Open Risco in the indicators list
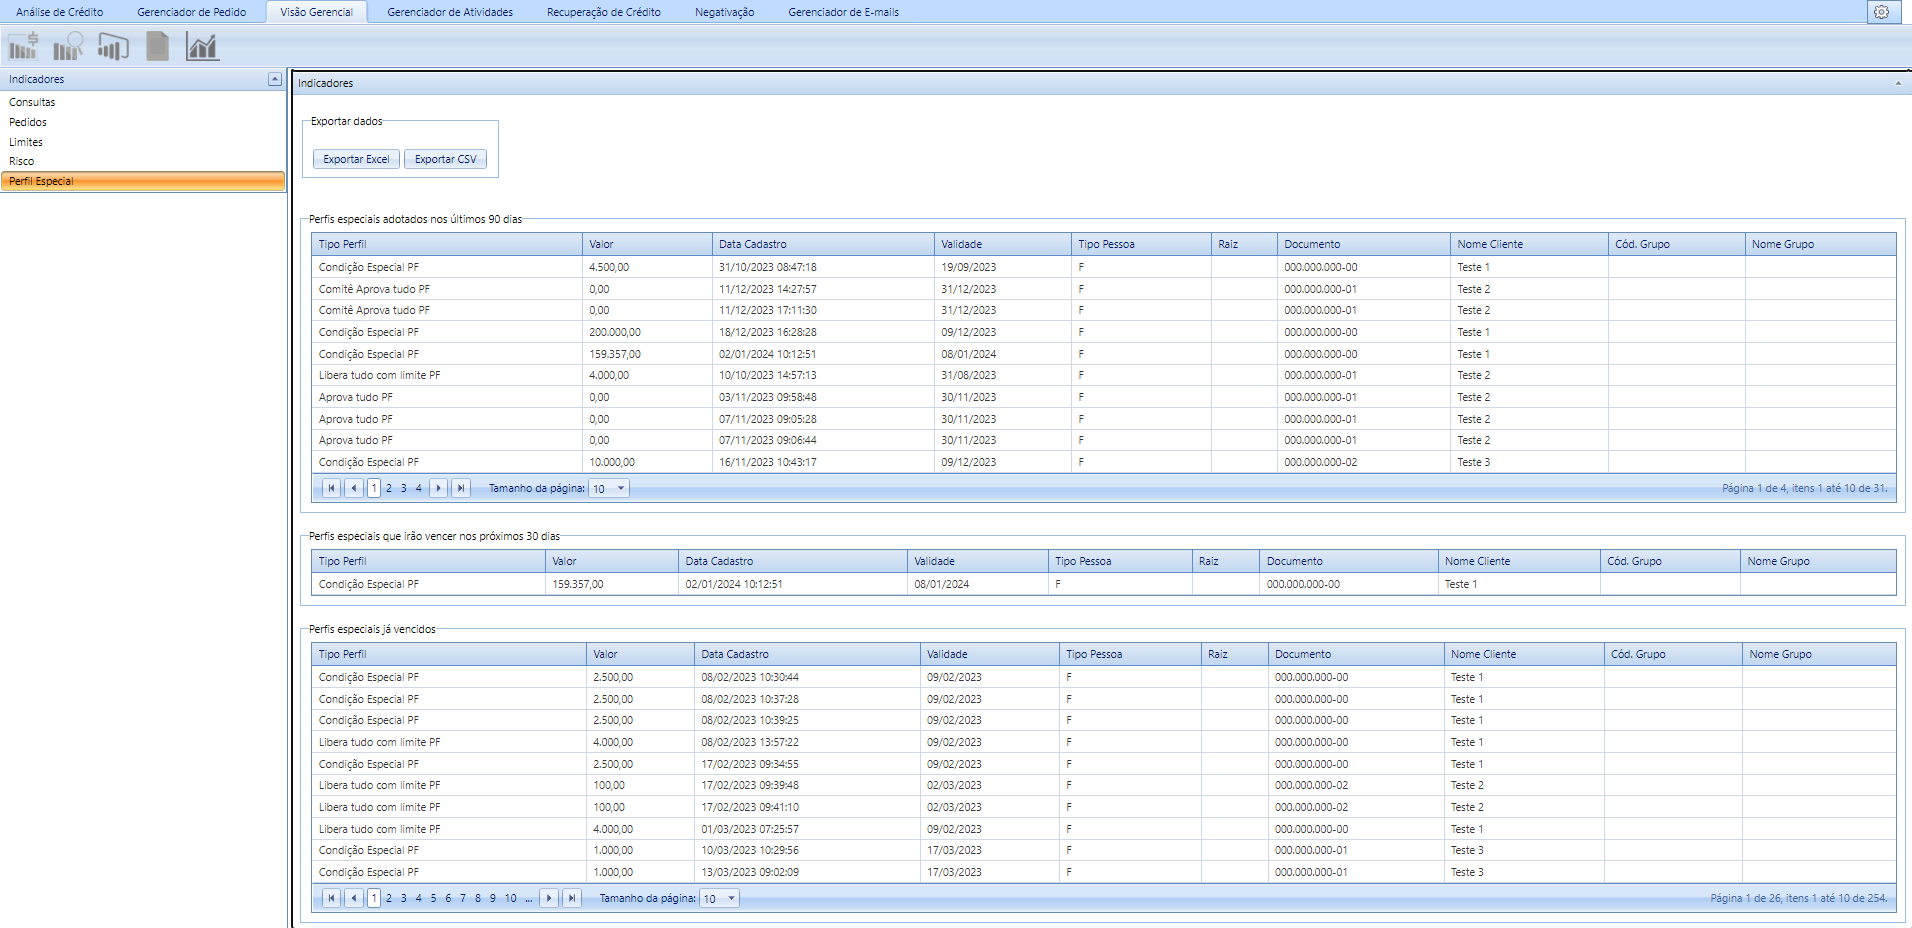The height and width of the screenshot is (928, 1912). click(x=22, y=161)
